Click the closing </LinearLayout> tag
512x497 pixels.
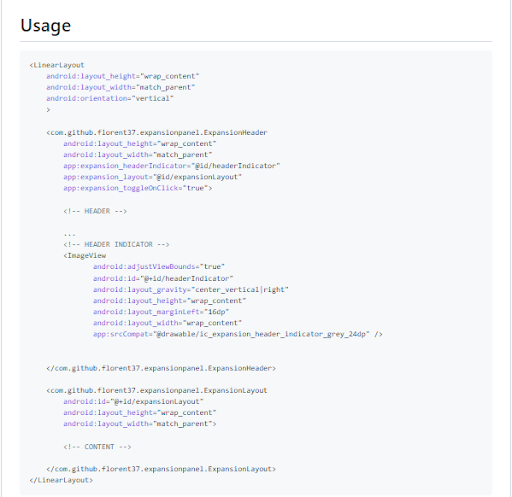click(x=61, y=480)
